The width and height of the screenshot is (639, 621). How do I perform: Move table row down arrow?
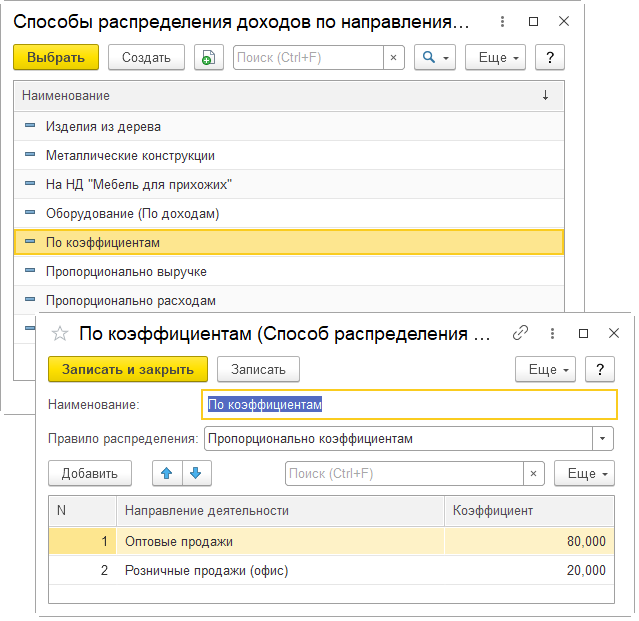(x=197, y=473)
